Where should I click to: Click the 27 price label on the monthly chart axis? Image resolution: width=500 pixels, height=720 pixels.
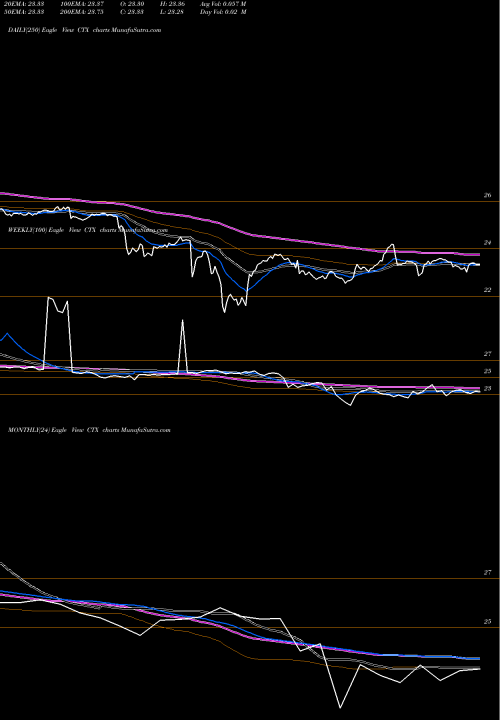point(487,573)
